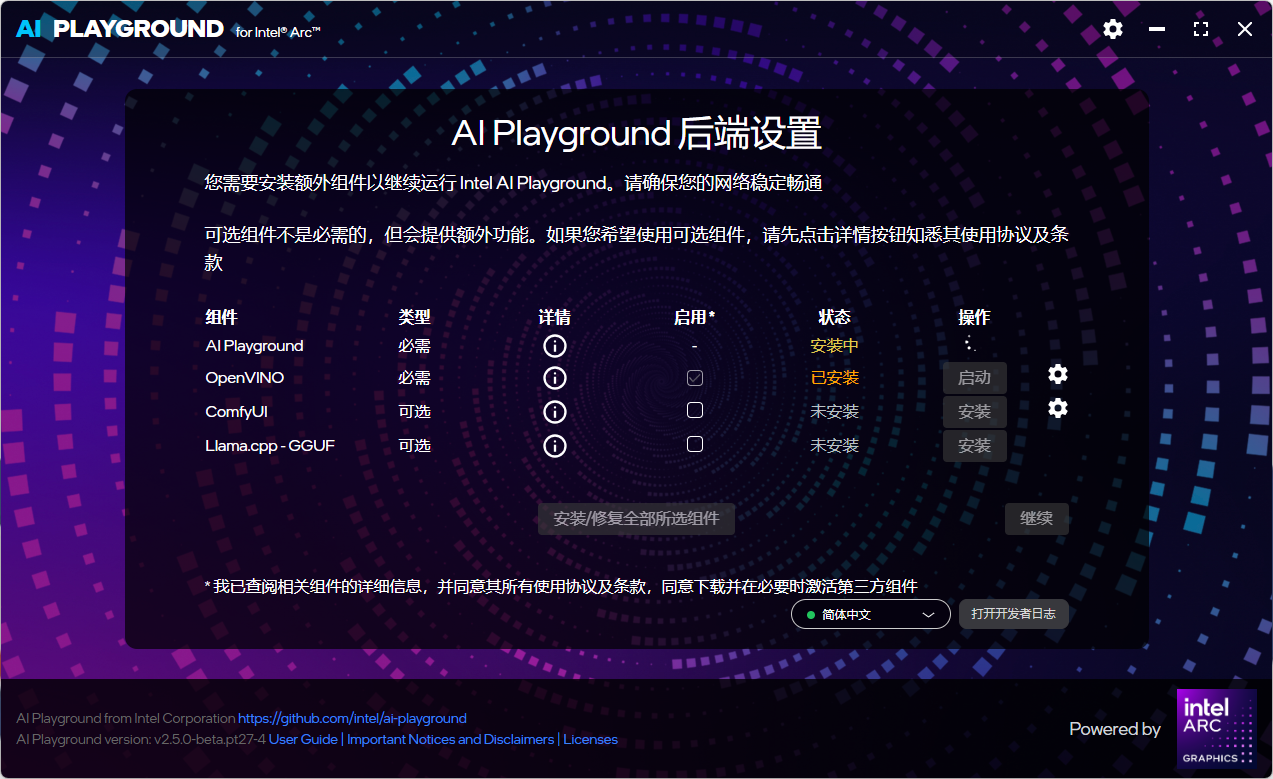Viewport: 1273px width, 779px height.
Task: Click the 状态 column header
Action: [x=834, y=317]
